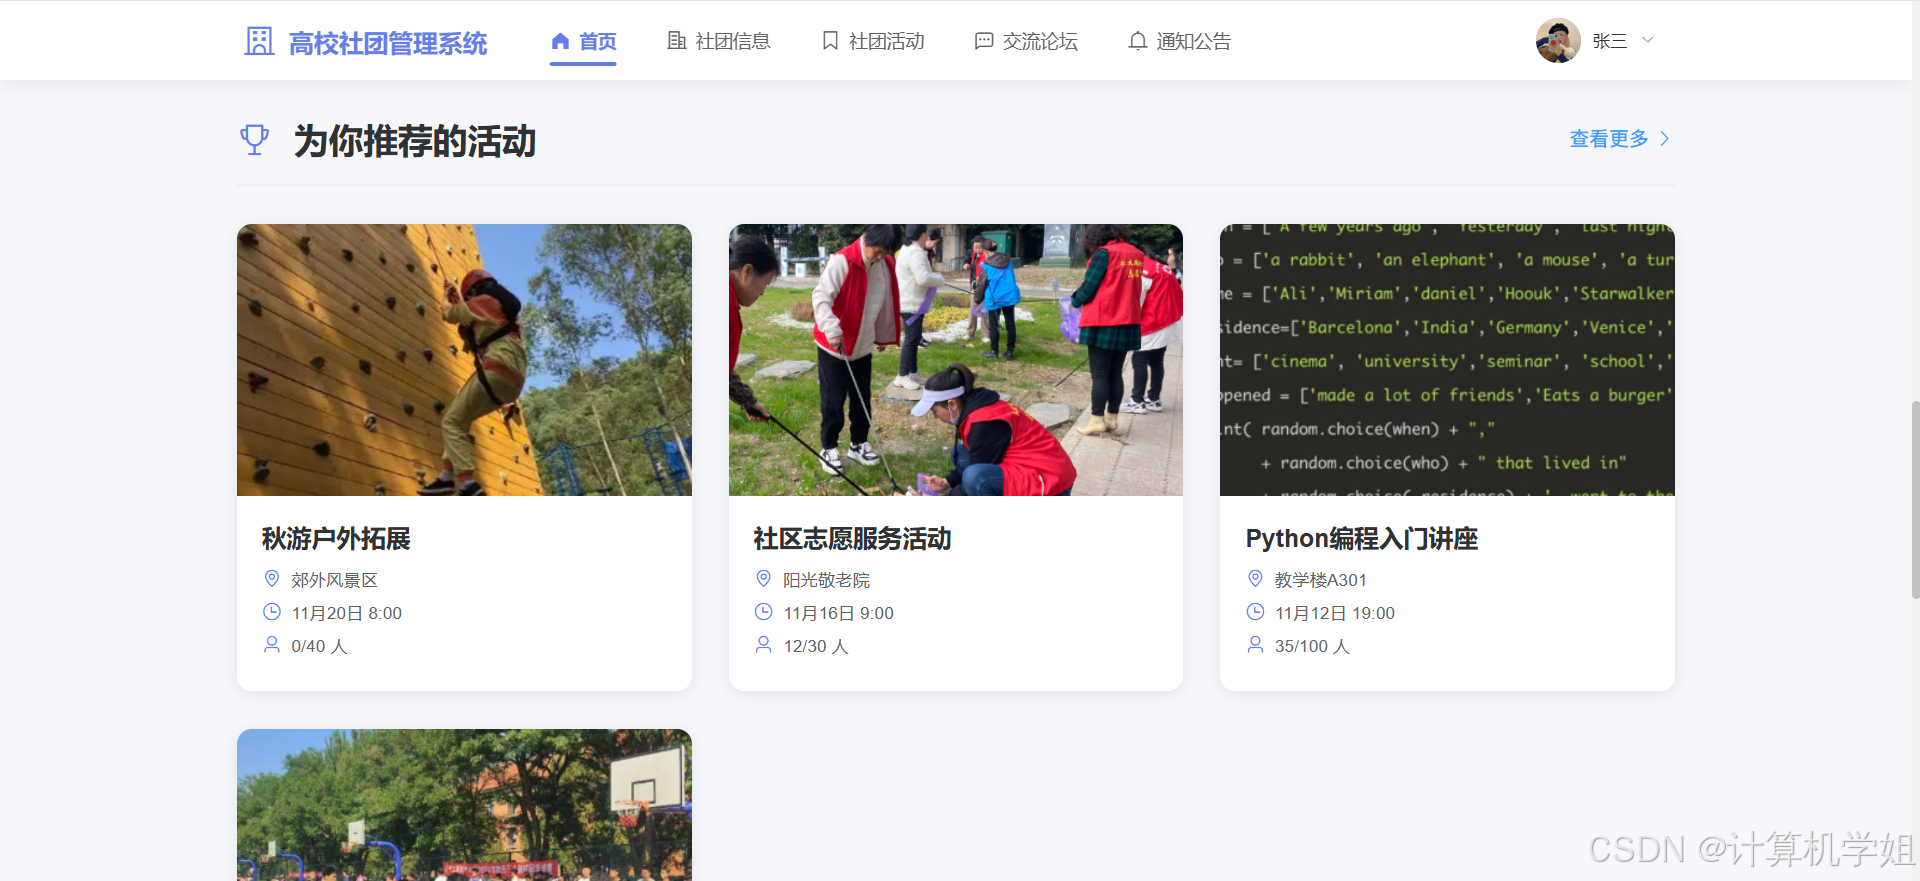Open the 交流论坛 menu item
Image resolution: width=1920 pixels, height=881 pixels.
pyautogui.click(x=1026, y=42)
